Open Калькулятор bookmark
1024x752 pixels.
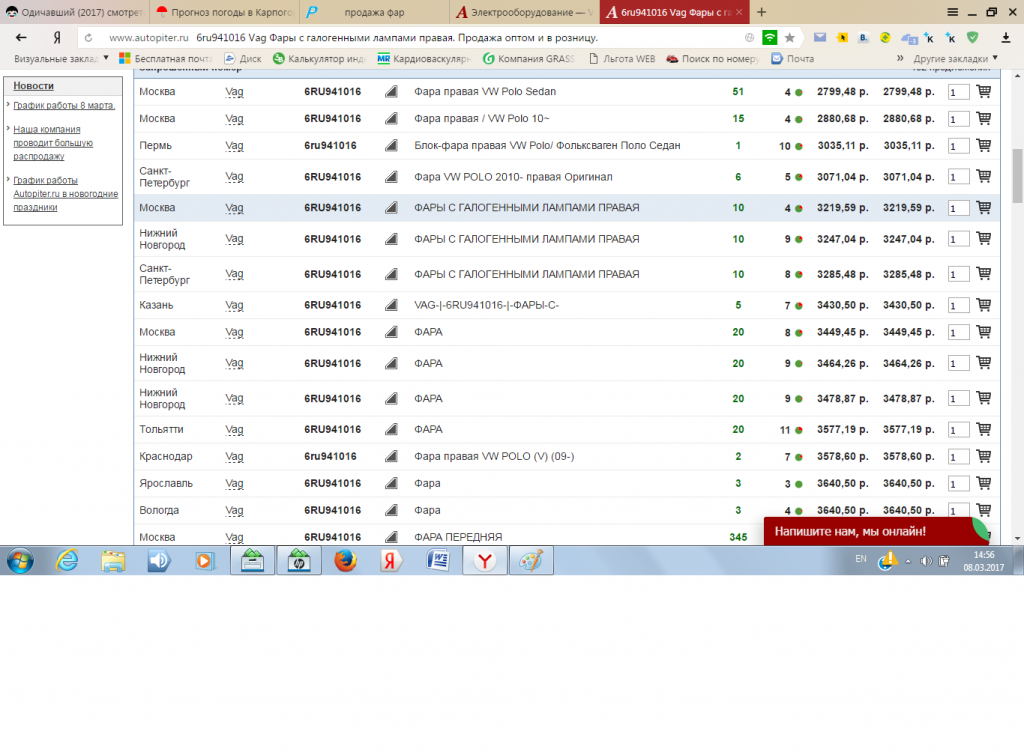(x=319, y=58)
